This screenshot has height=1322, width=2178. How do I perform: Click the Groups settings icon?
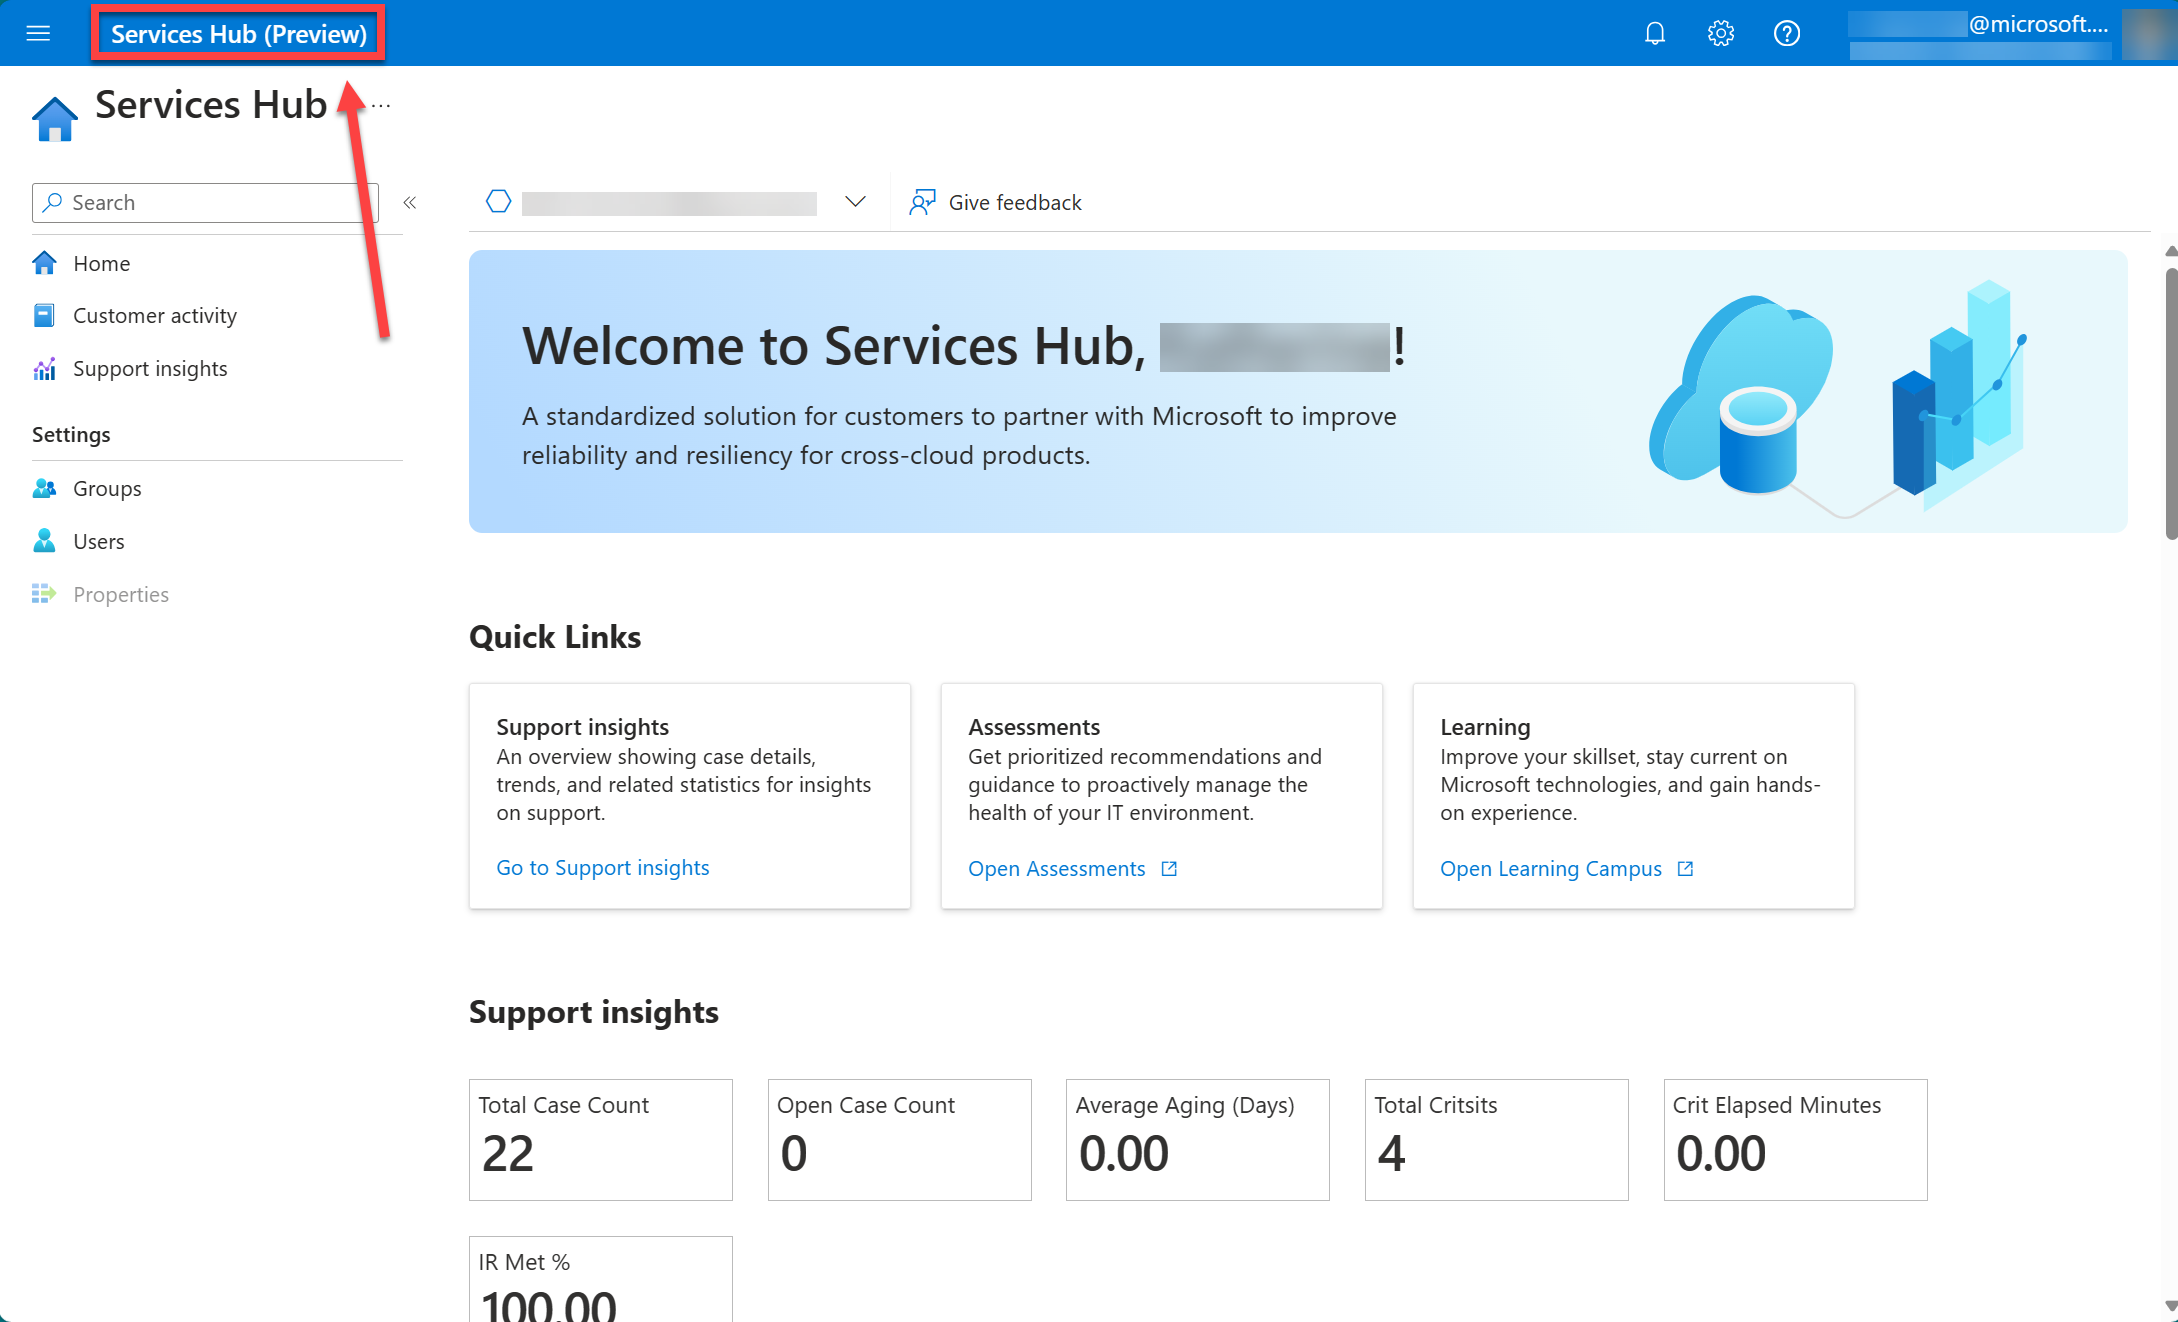45,487
